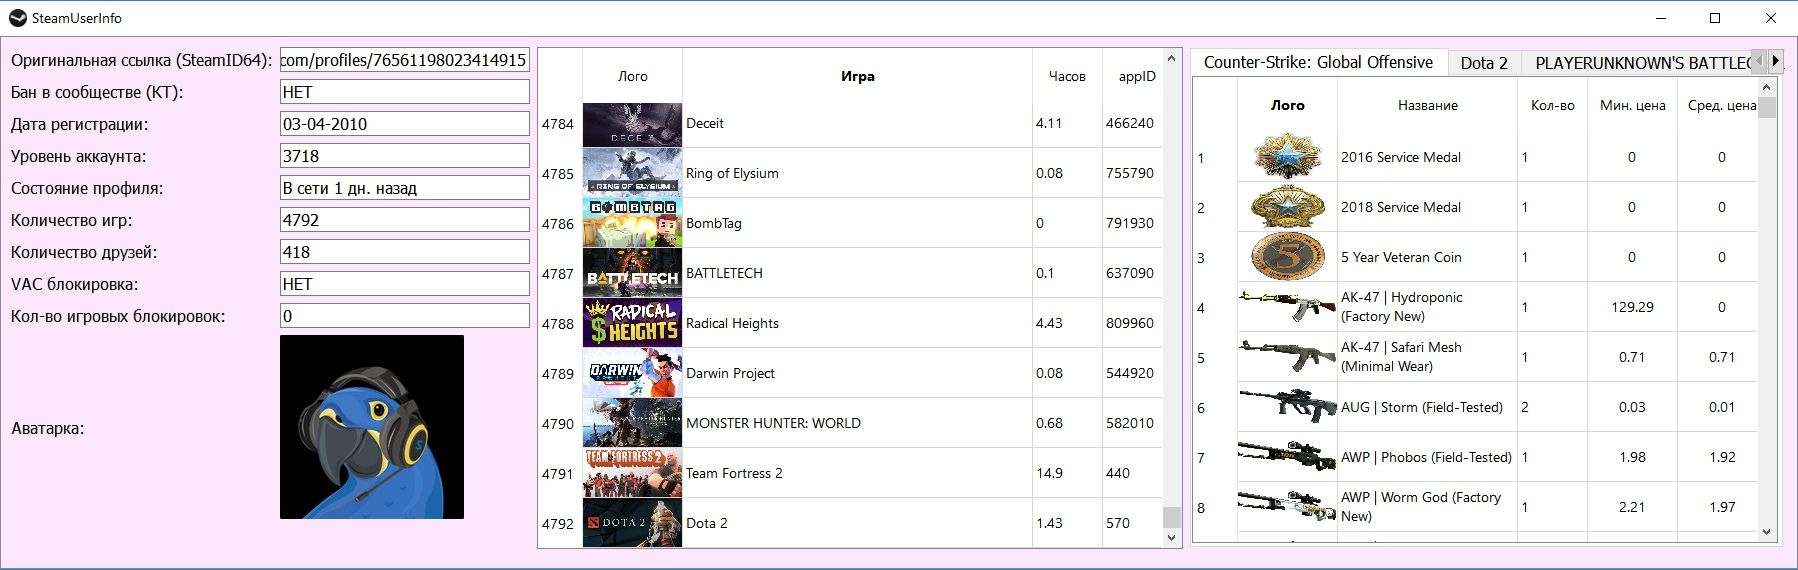Sort games by the Часов column header
Screen dimensions: 1798x570
1067,76
